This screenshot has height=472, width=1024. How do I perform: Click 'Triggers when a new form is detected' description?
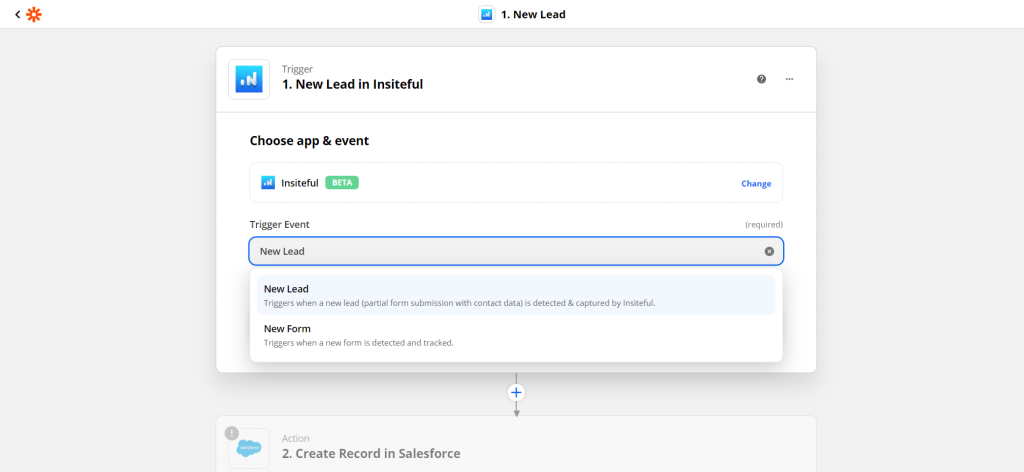click(x=359, y=343)
